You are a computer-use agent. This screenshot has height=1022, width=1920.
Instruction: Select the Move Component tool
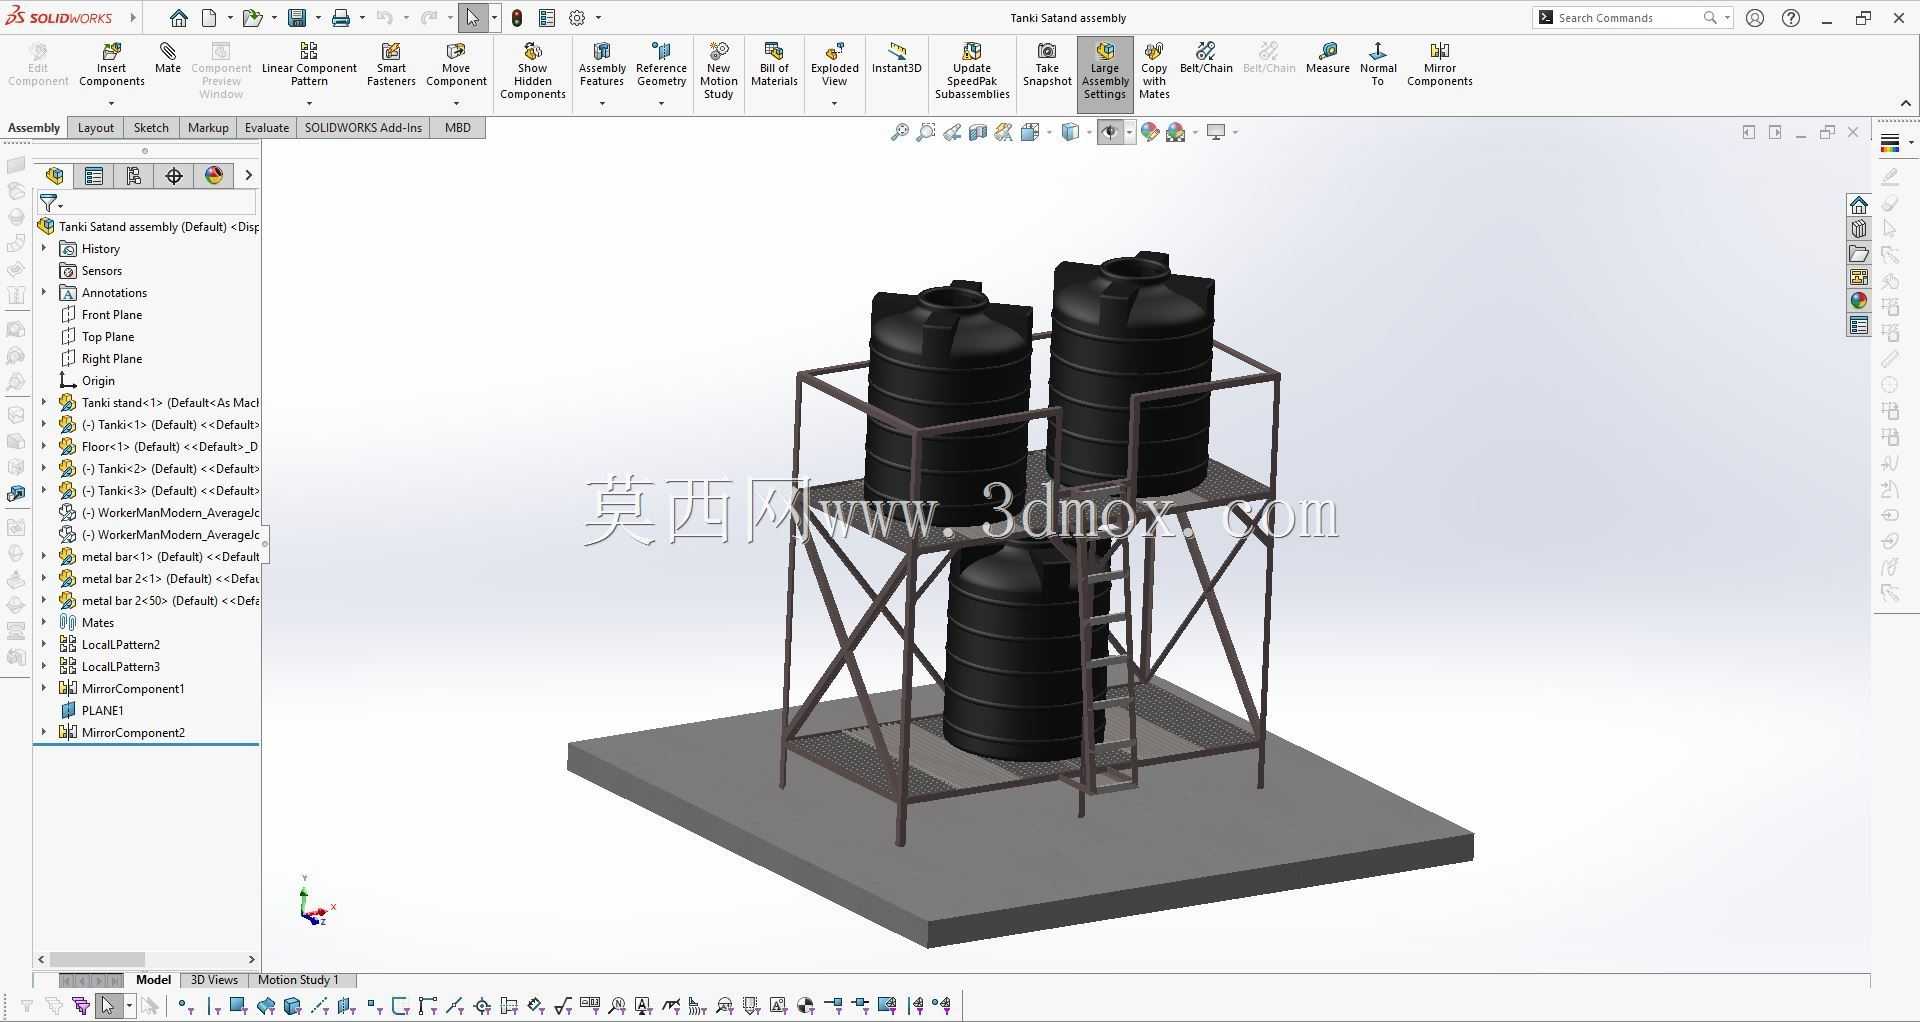pos(456,64)
